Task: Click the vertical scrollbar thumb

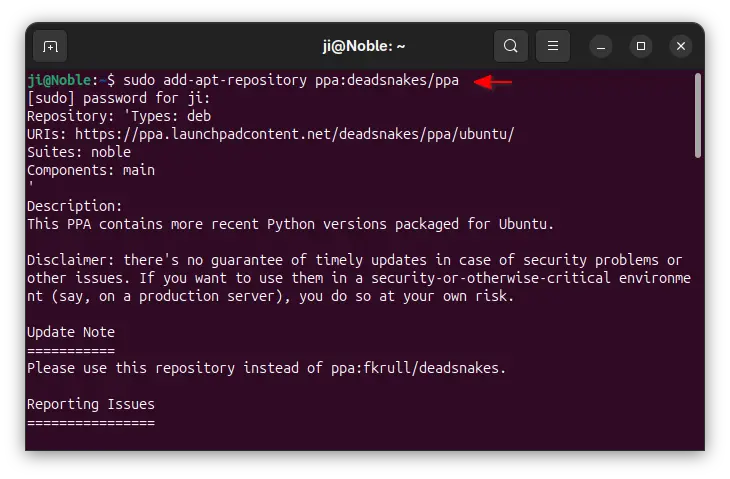Action: (x=697, y=115)
